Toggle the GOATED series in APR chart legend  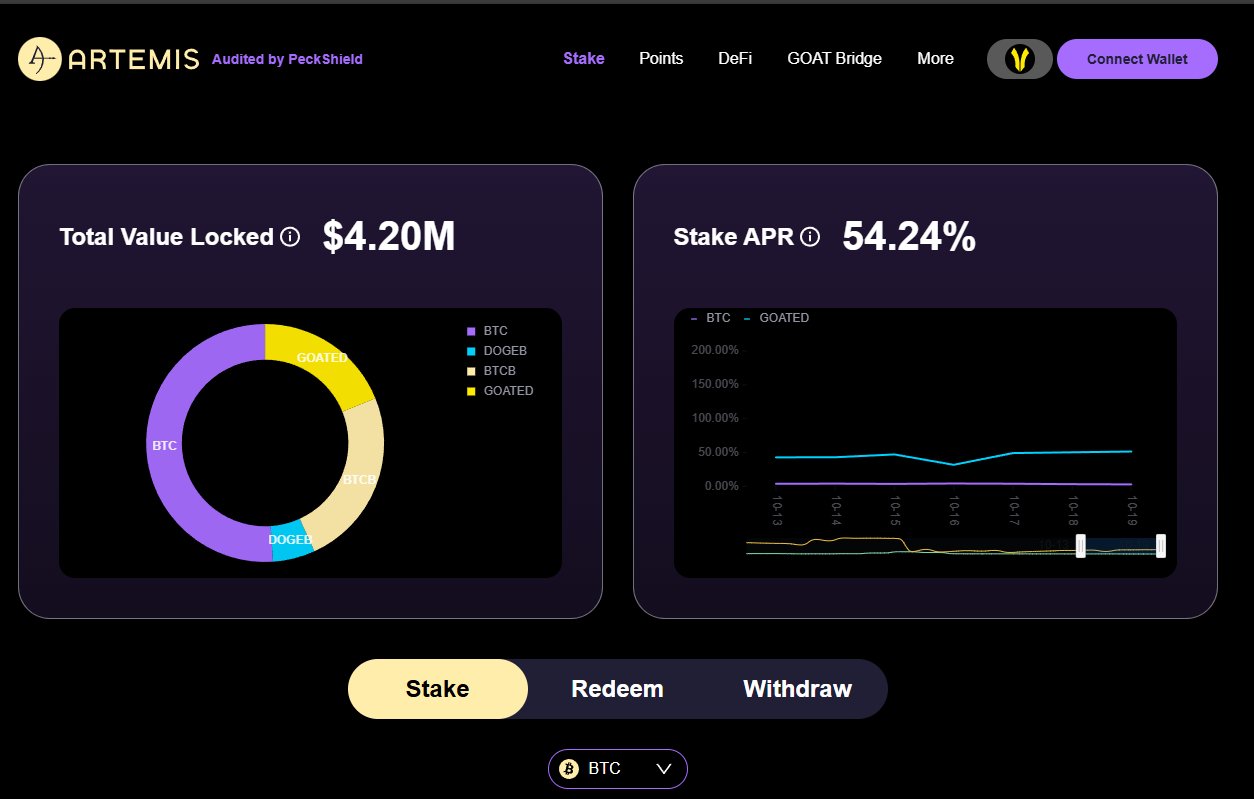(777, 318)
